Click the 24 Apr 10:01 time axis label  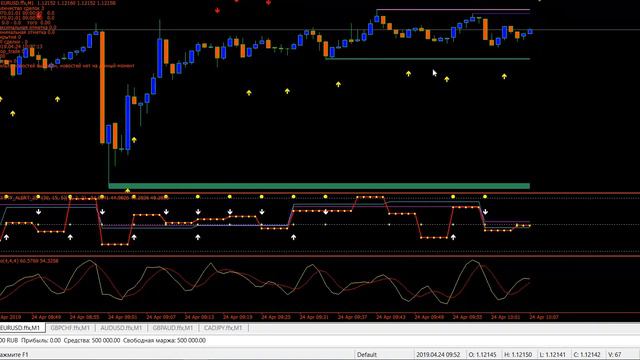(x=505, y=317)
